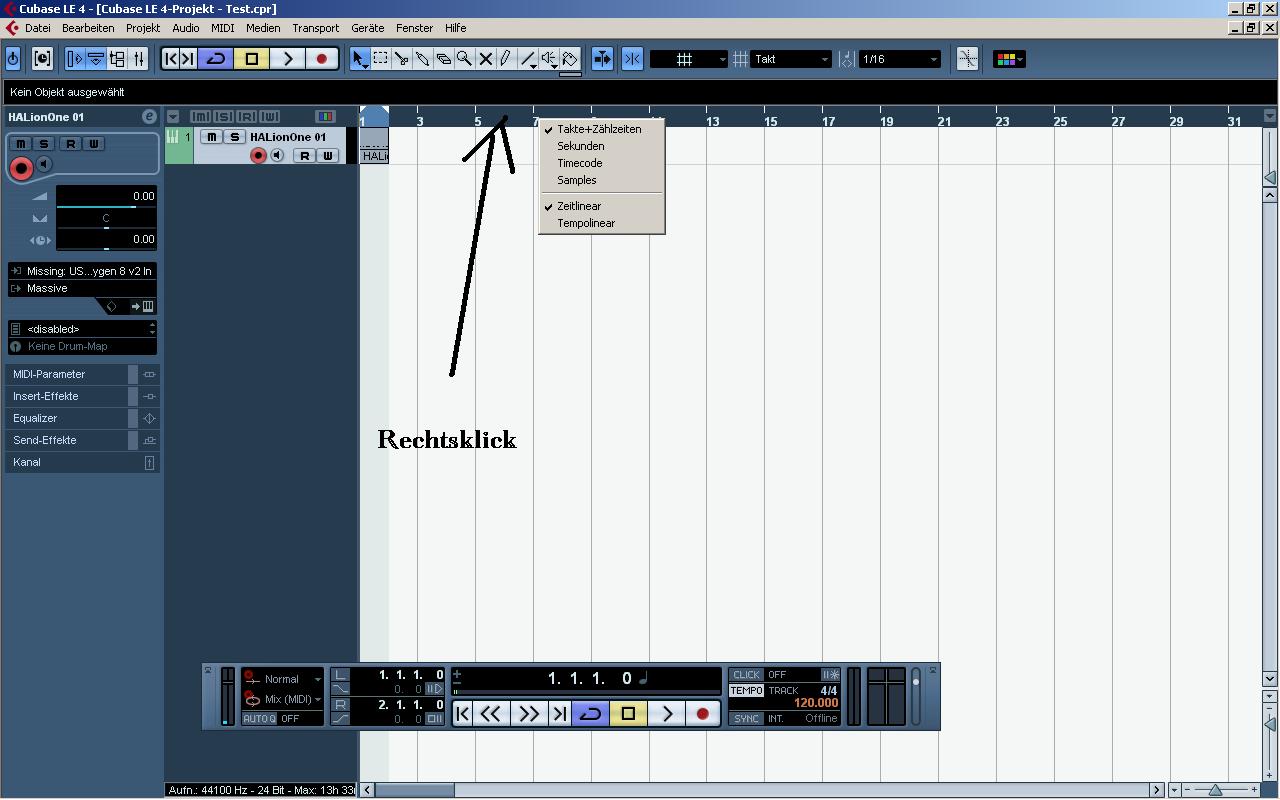The width and height of the screenshot is (1280, 800).
Task: Solo the HALionOne 01 track in tracklist
Action: [x=234, y=137]
